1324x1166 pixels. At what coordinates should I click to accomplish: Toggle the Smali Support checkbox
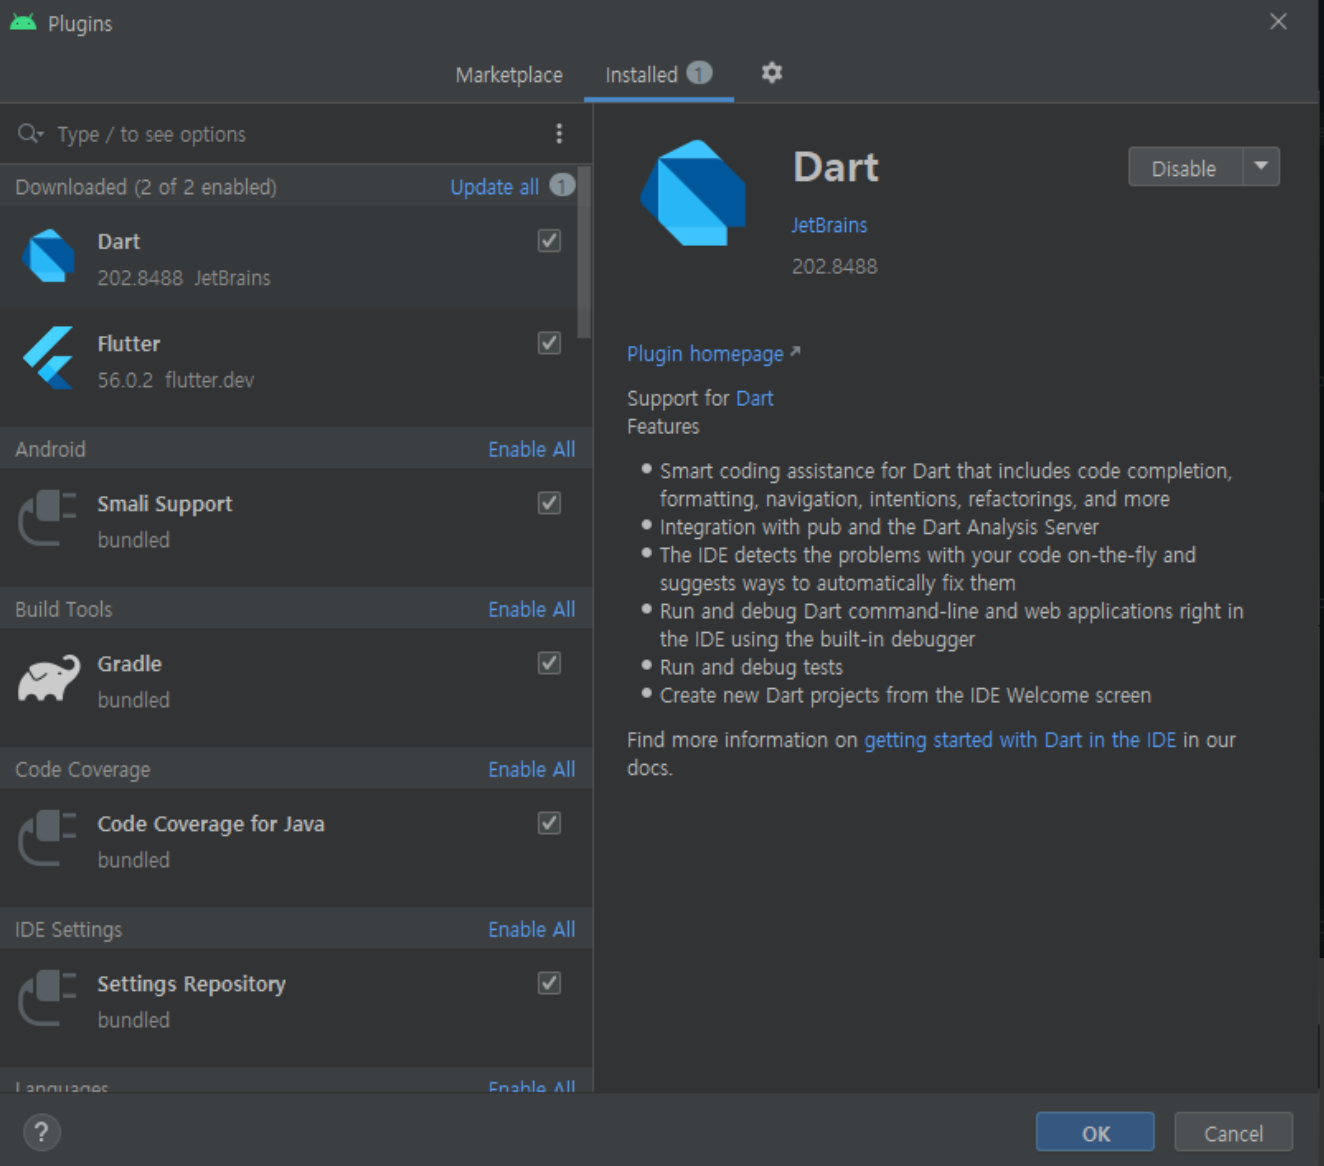(x=549, y=502)
